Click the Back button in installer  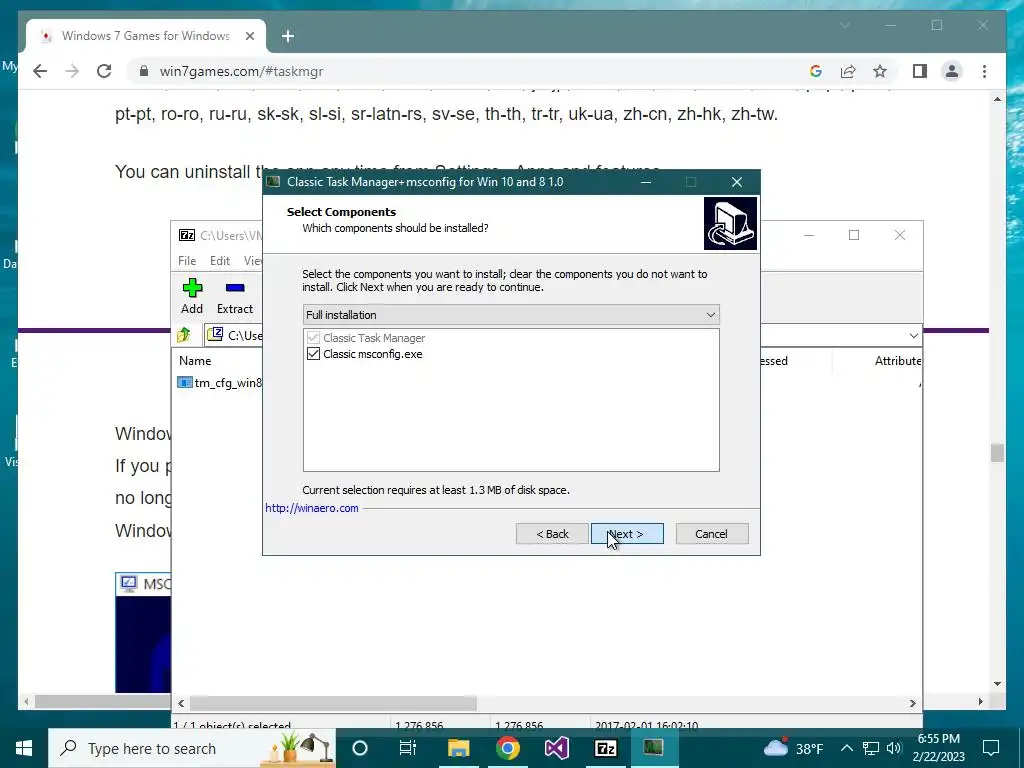coord(552,534)
